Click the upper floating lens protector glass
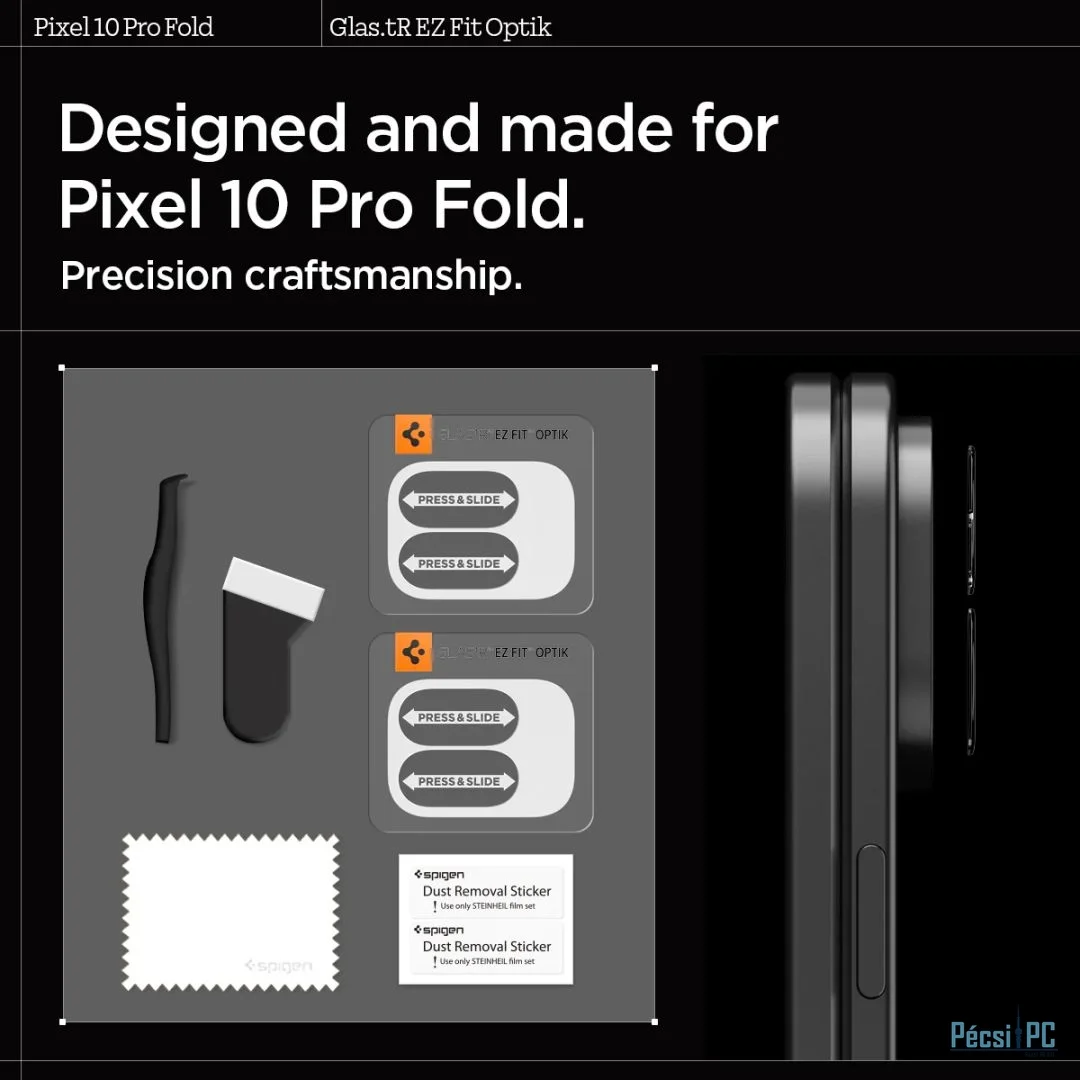The image size is (1080, 1080). pos(970,520)
